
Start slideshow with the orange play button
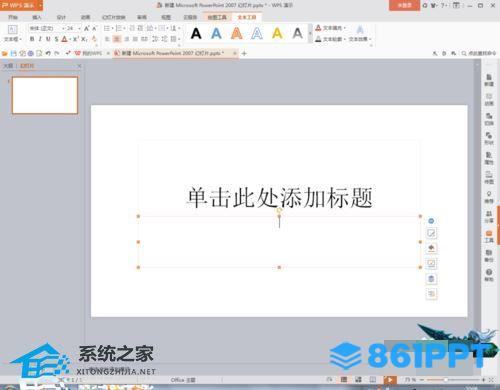tap(390, 380)
